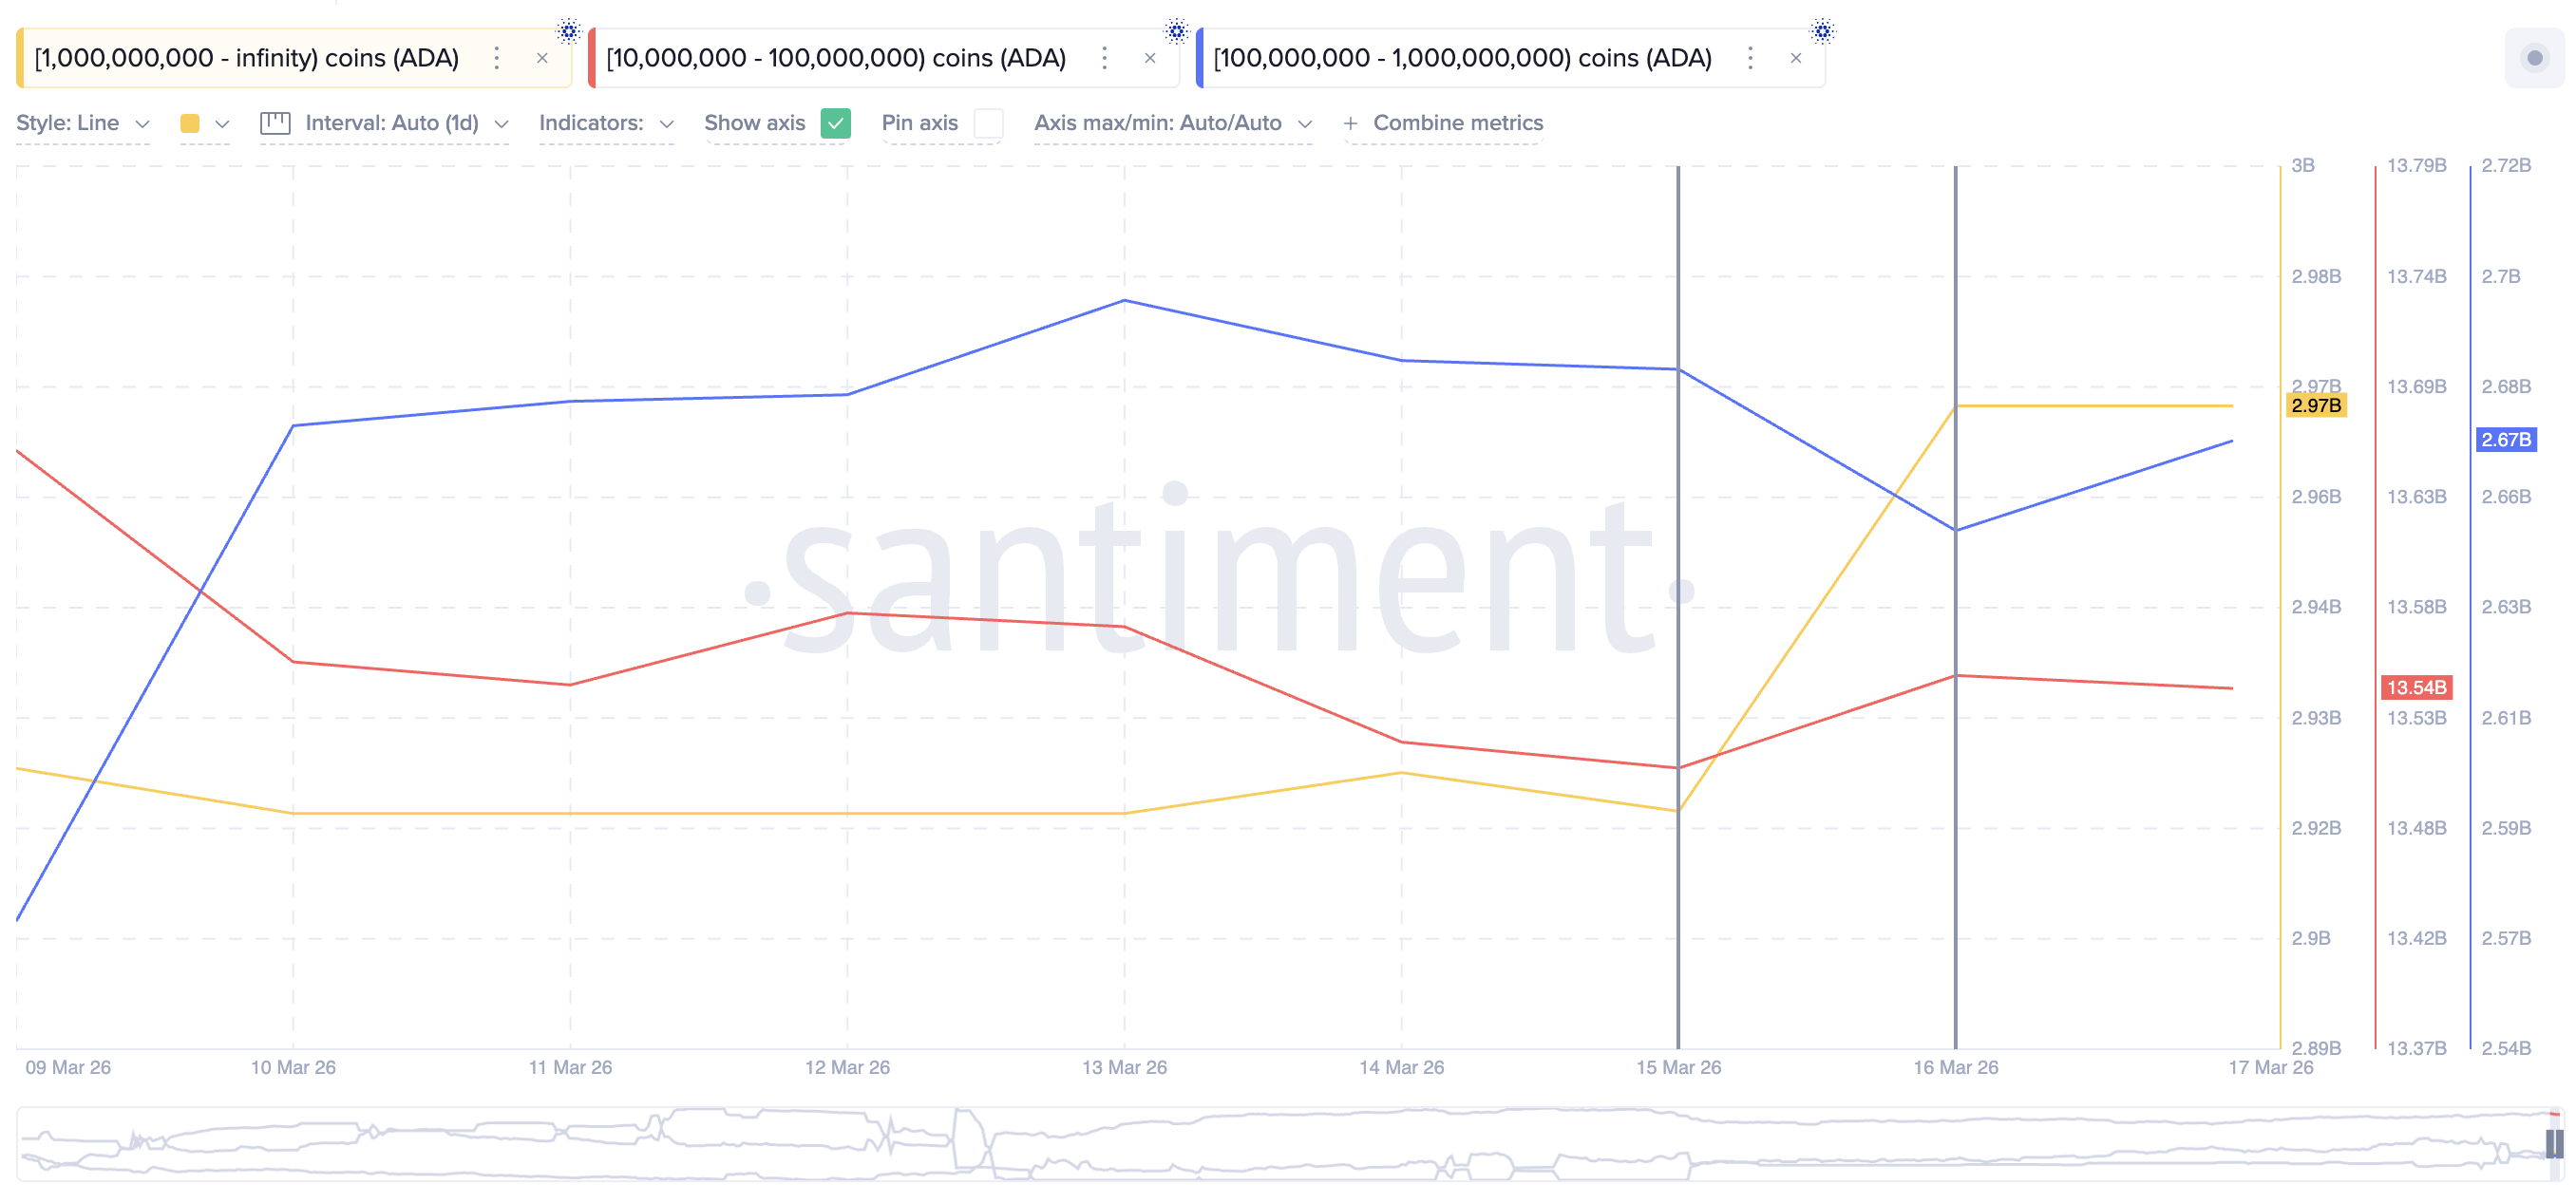Click Cardano logo on the yellow metric tab

569,31
